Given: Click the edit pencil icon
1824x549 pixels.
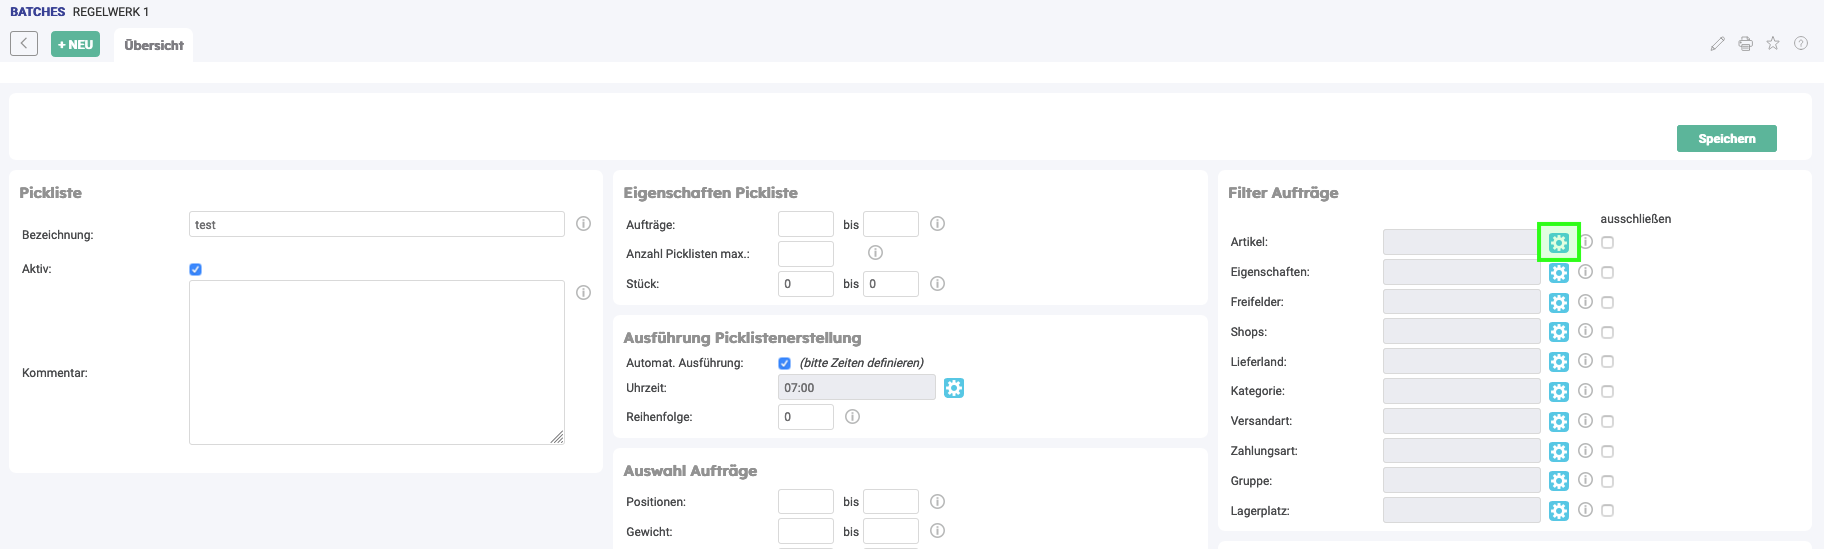Looking at the screenshot, I should point(1717,44).
